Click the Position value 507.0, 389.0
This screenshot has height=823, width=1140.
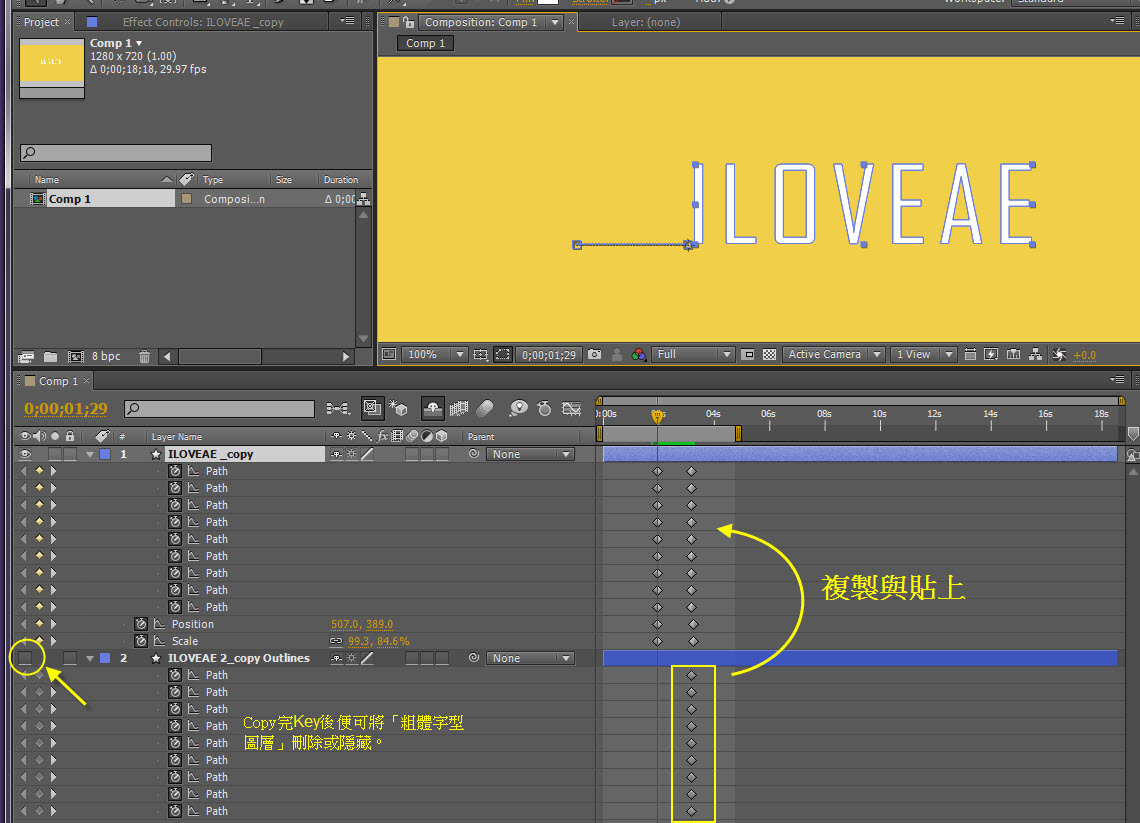(x=361, y=625)
